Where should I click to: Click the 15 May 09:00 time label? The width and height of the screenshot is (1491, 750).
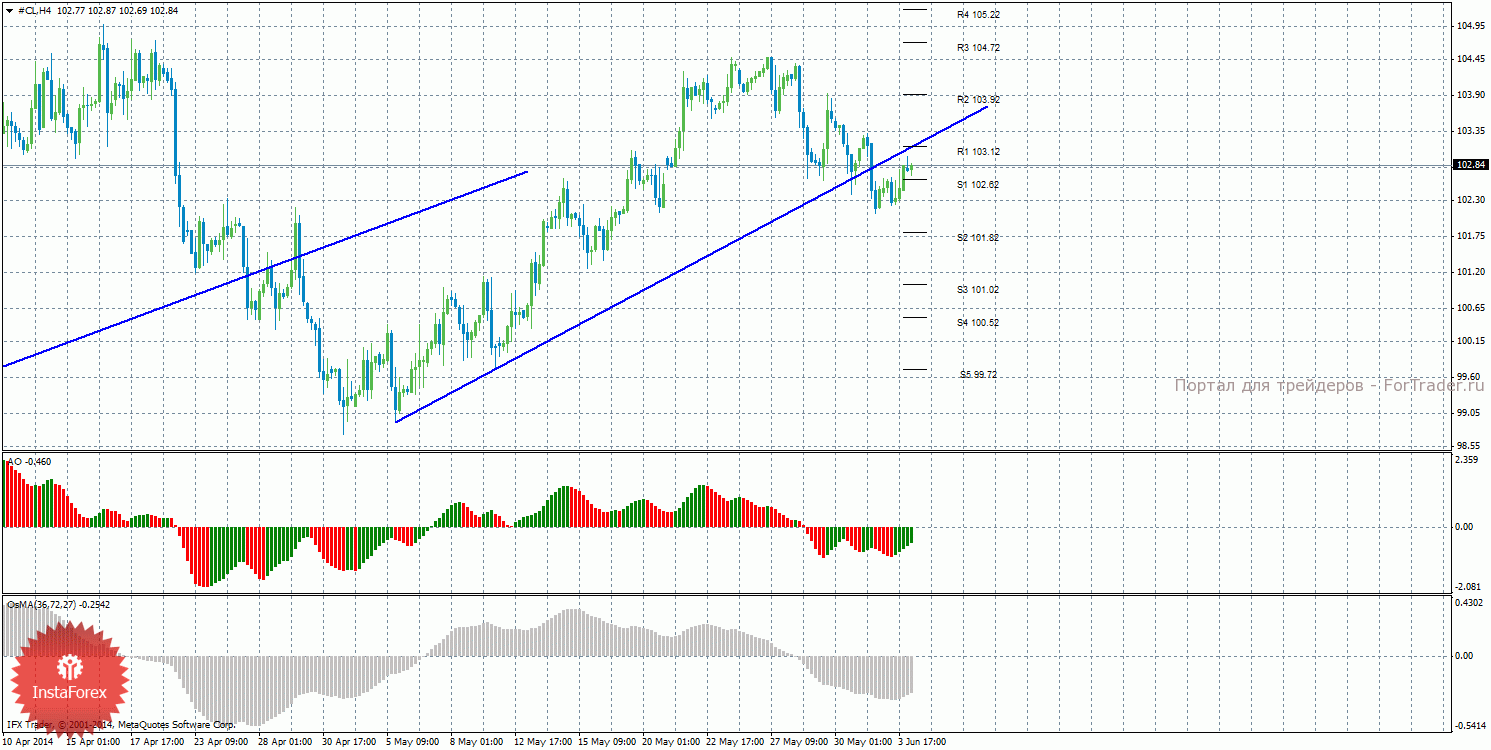(x=607, y=742)
